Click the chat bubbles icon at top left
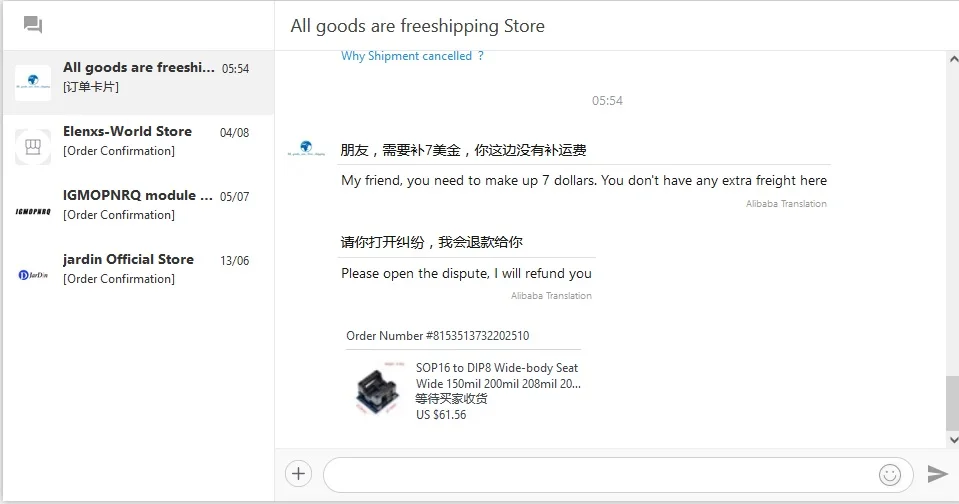The image size is (959, 504). click(32, 24)
